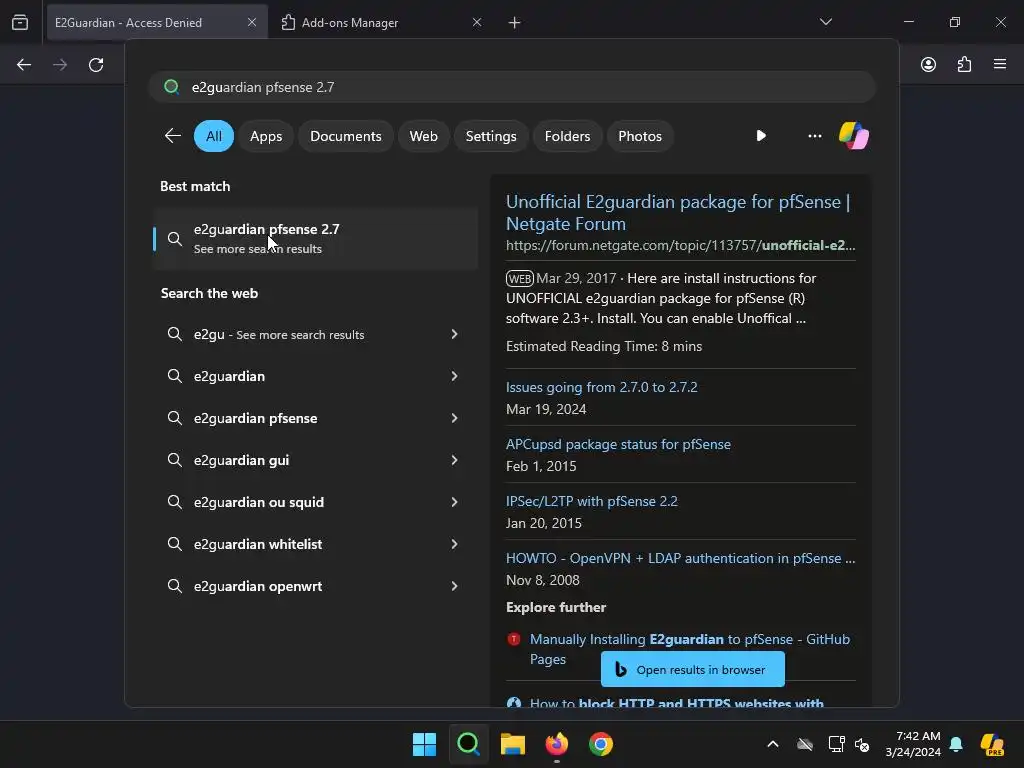
Task: Open the notification bell icon
Action: 956,744
